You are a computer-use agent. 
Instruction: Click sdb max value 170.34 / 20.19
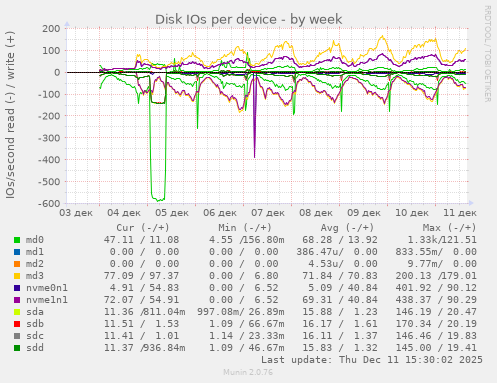click(x=436, y=324)
